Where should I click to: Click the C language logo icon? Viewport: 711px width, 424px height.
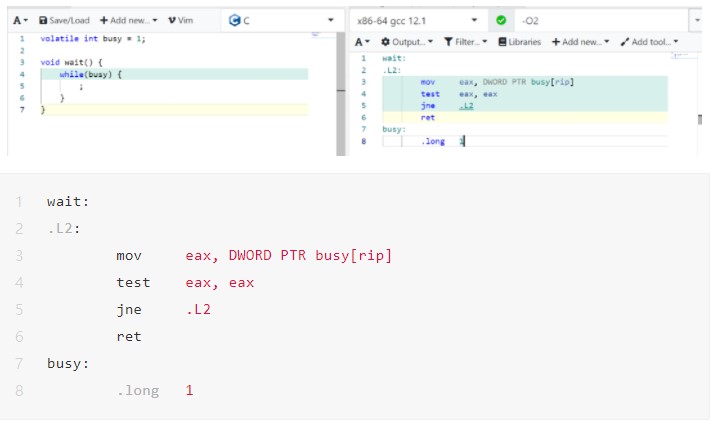(x=234, y=20)
